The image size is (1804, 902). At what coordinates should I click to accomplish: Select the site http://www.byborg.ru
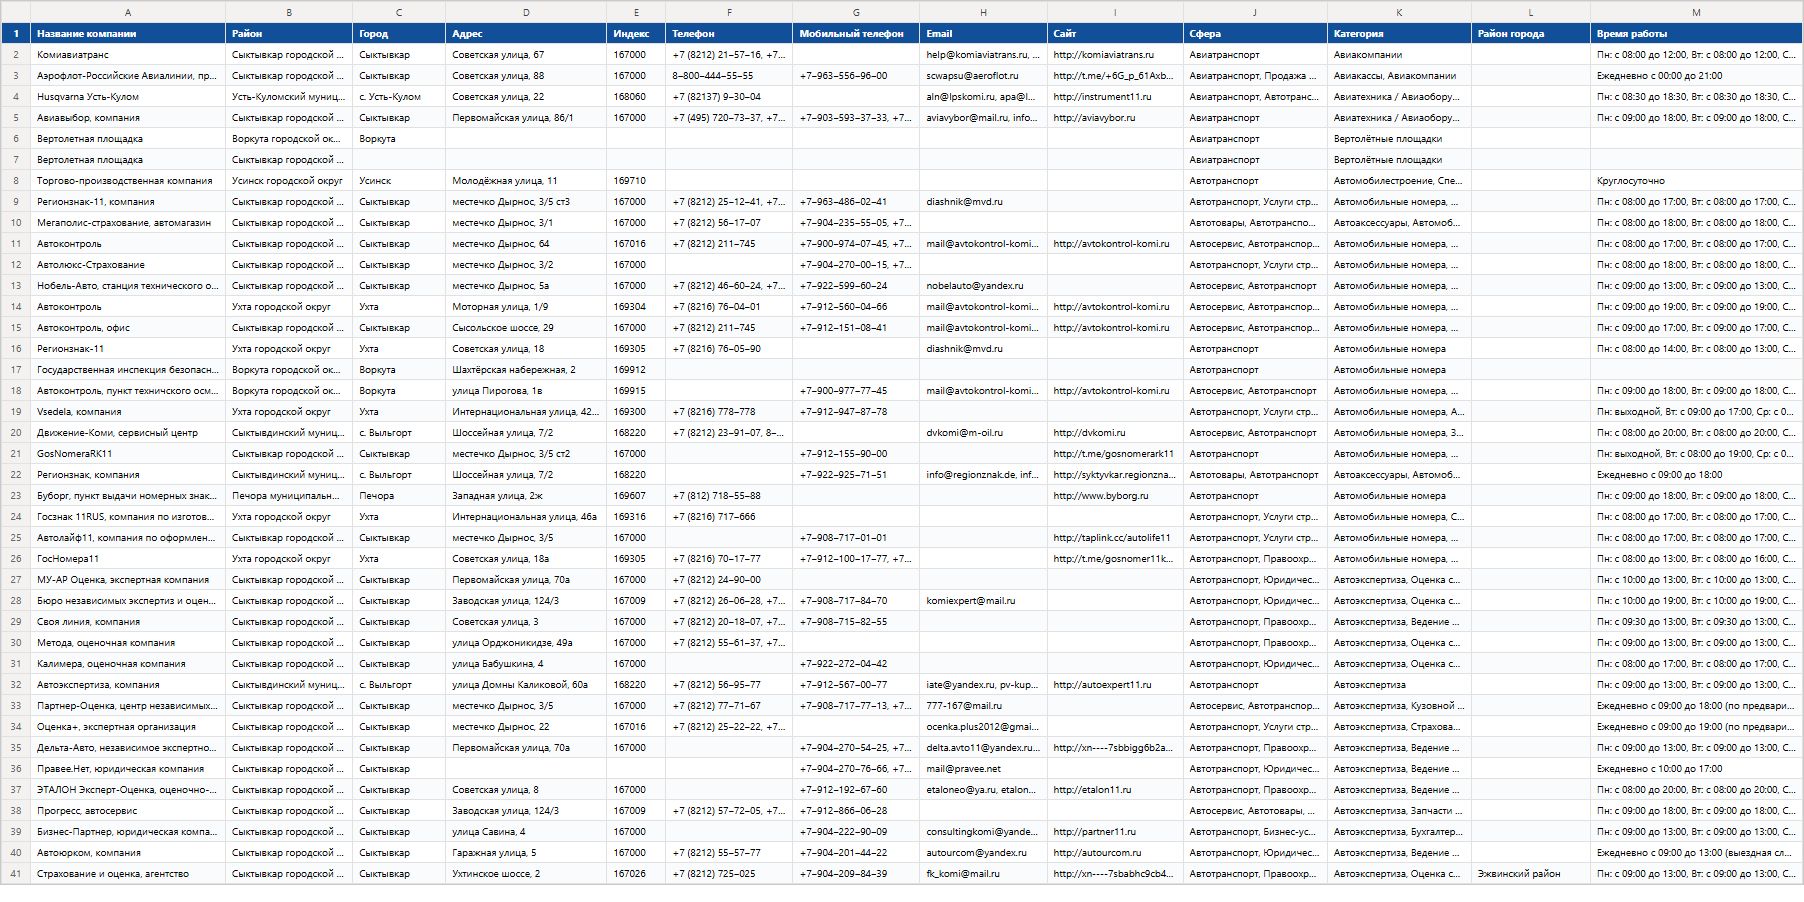1115,496
